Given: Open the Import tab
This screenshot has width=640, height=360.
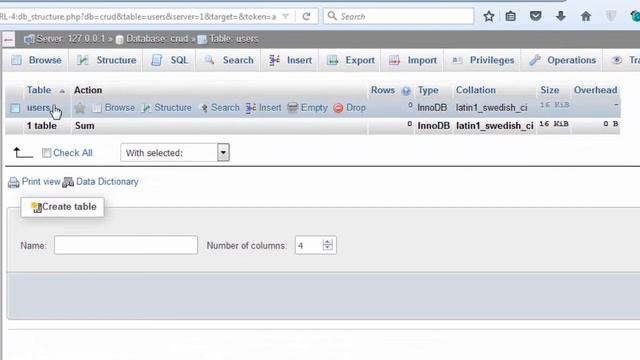Looking at the screenshot, I should point(412,60).
